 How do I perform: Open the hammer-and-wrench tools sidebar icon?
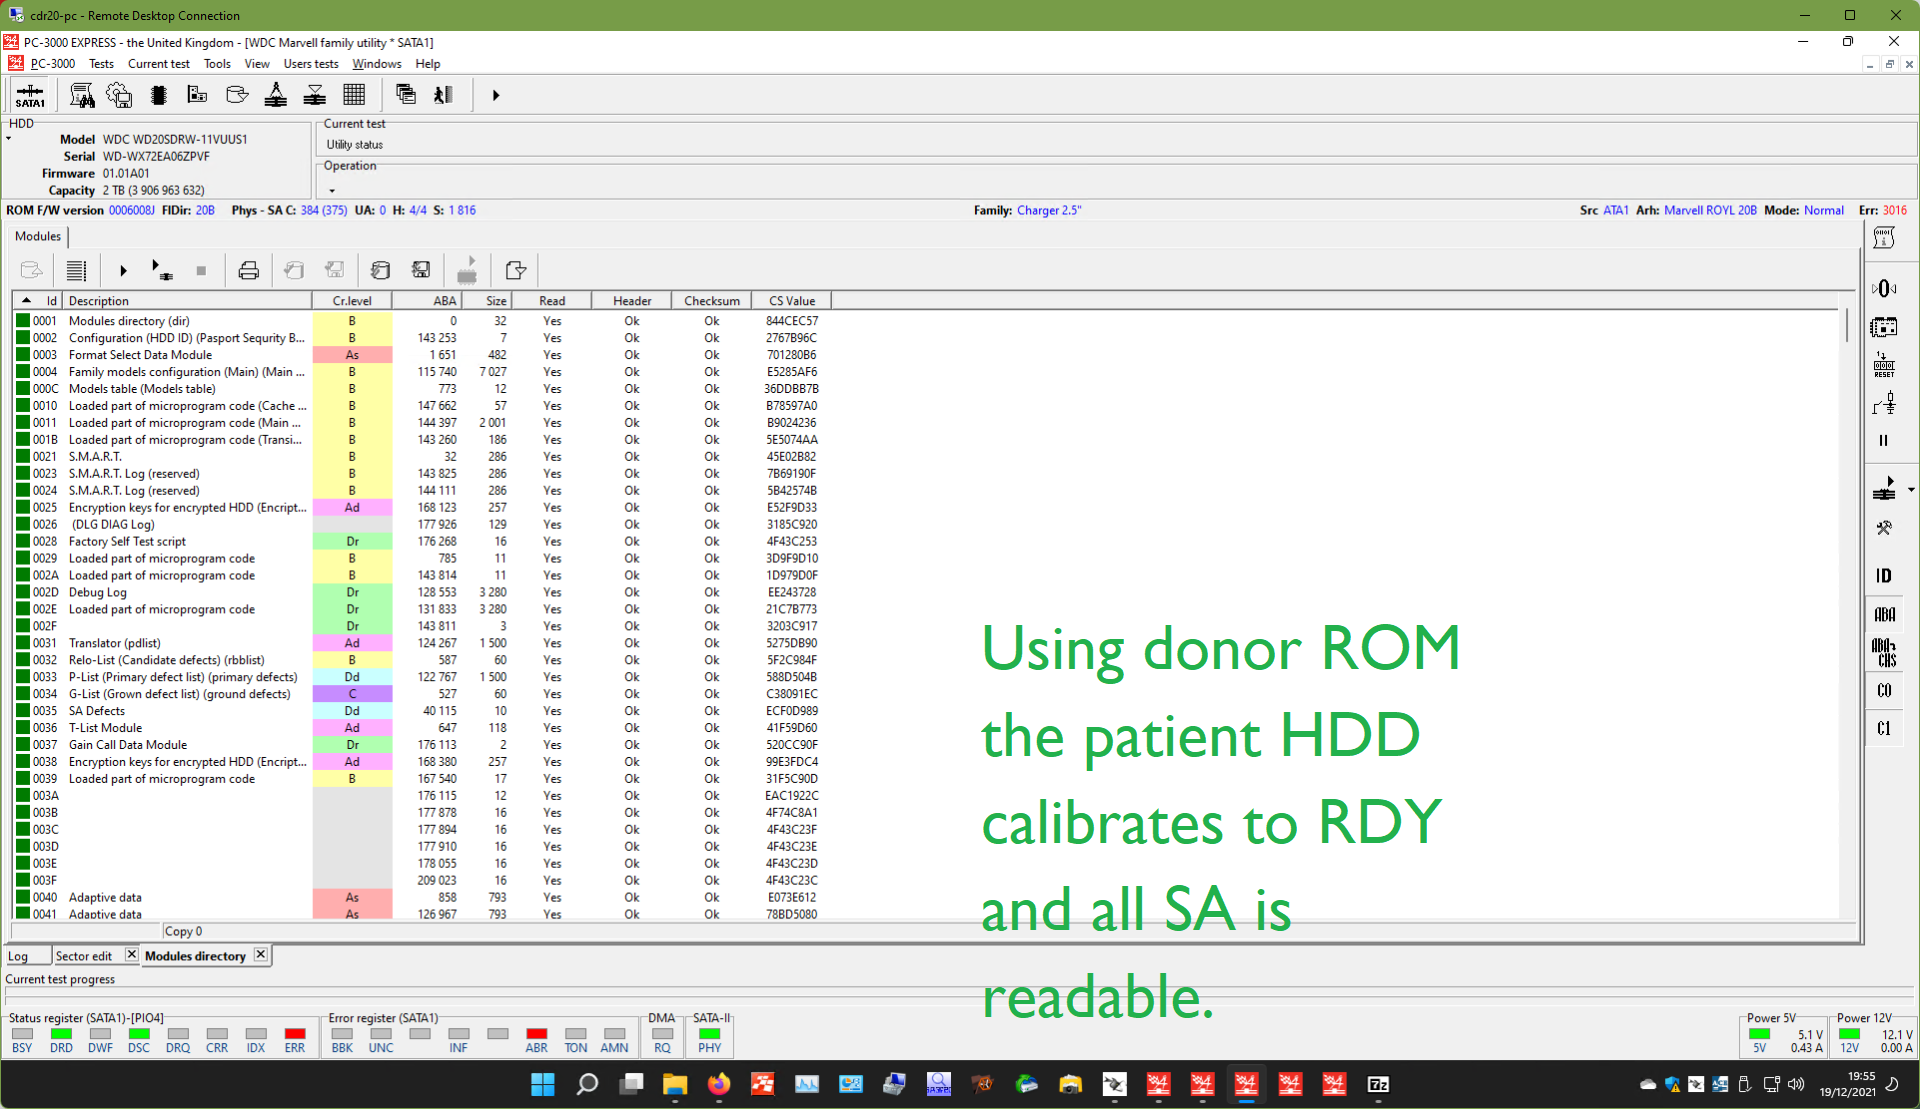pos(1884,528)
